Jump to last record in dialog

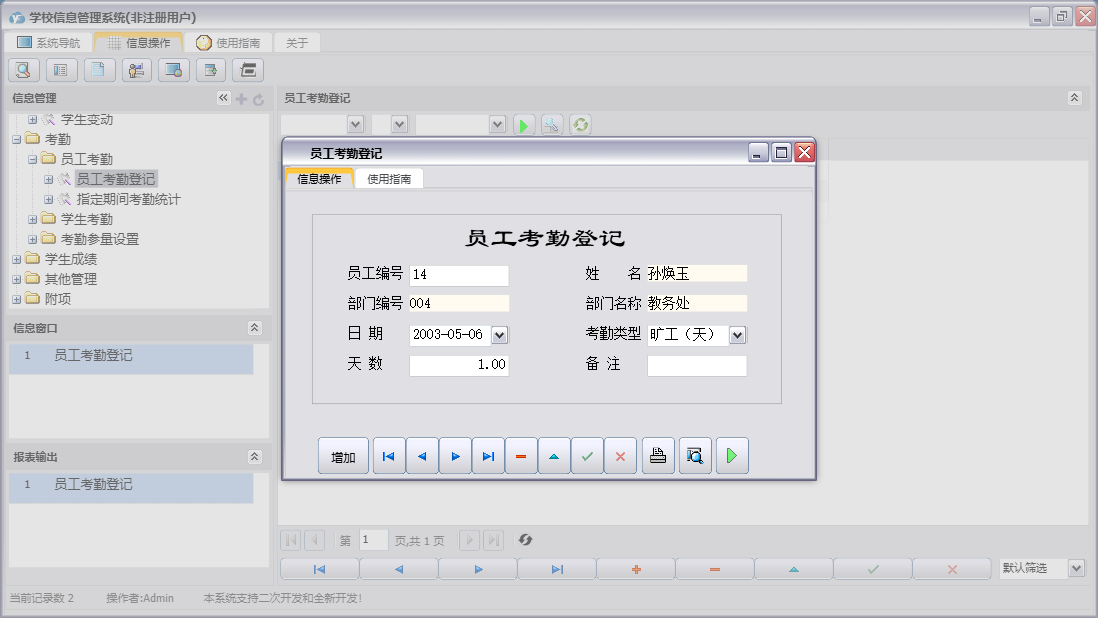coord(488,456)
